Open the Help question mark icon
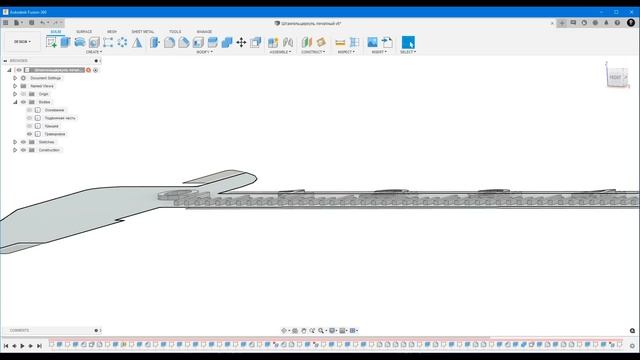 pyautogui.click(x=617, y=23)
